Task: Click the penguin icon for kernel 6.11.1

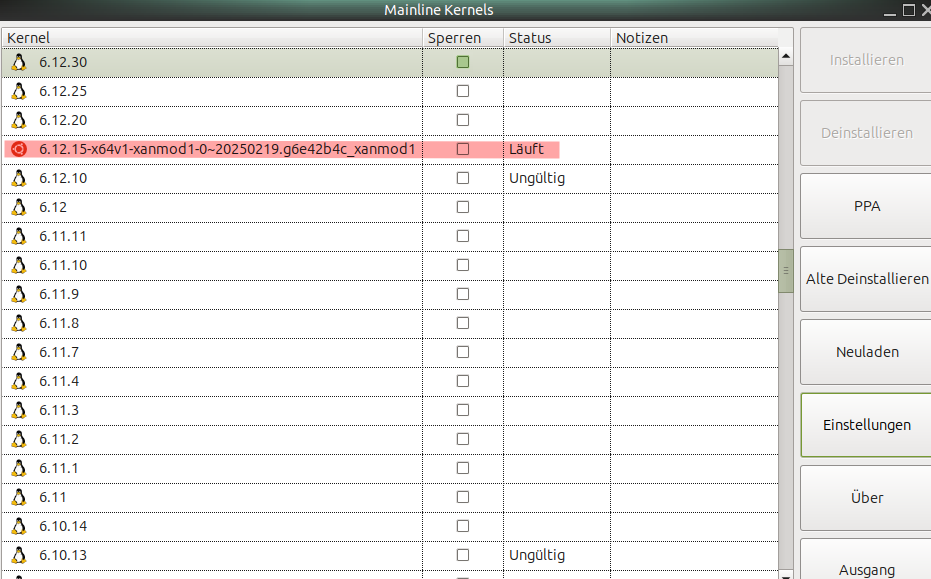Action: [19, 469]
